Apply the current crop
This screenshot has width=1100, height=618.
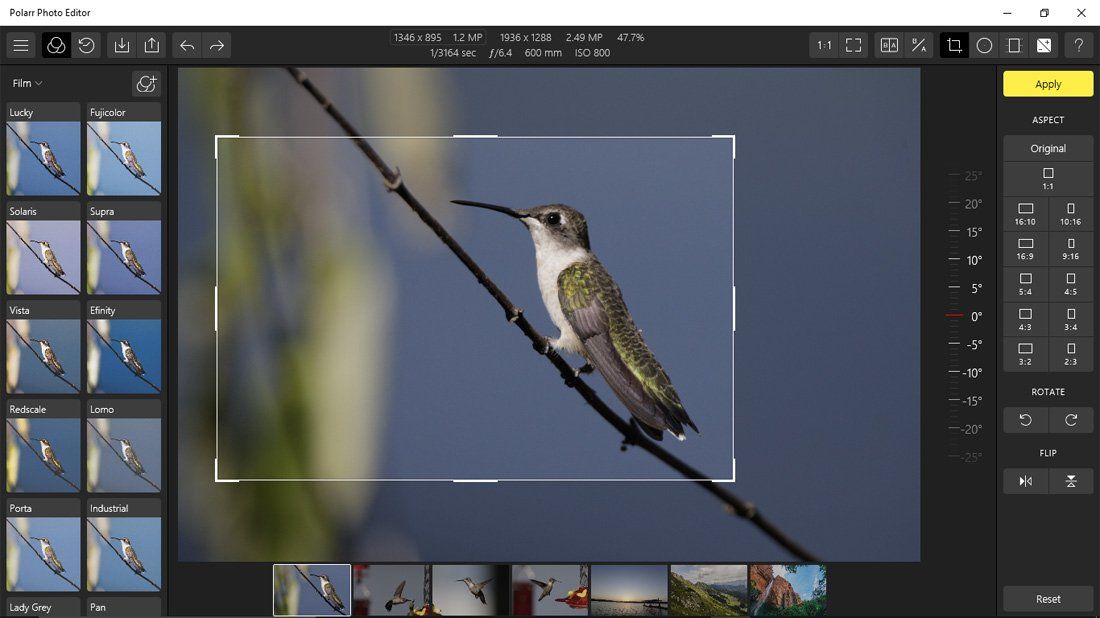click(x=1047, y=84)
